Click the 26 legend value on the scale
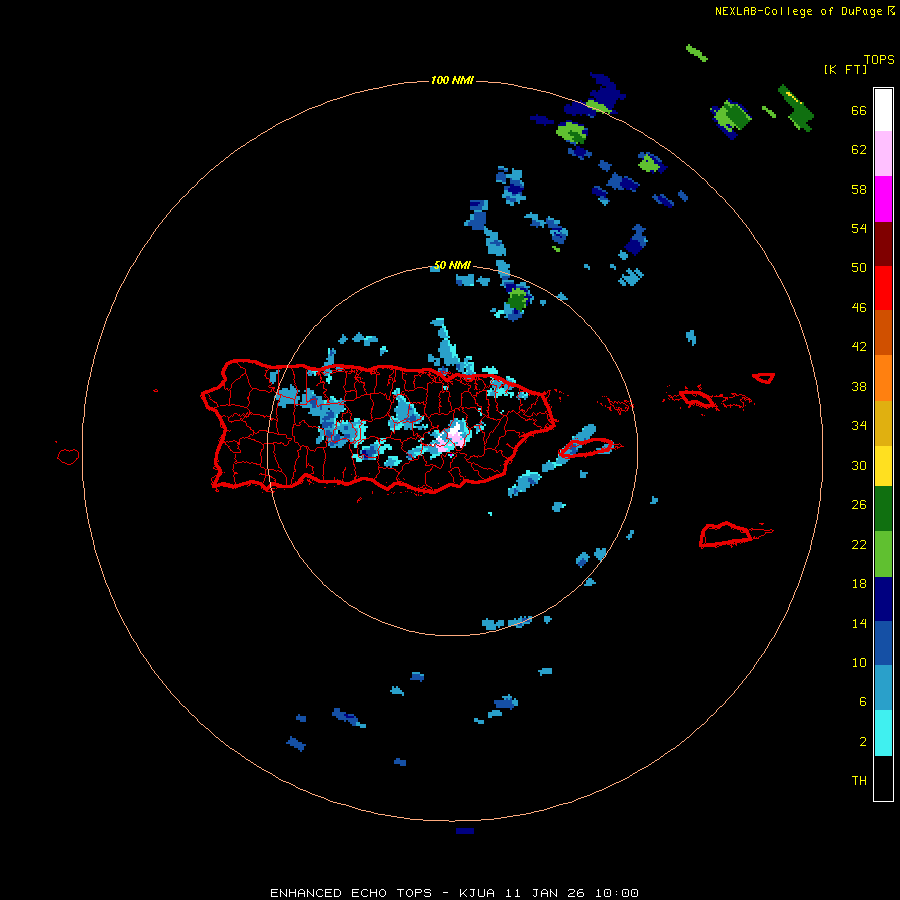Screen dimensions: 900x900 859,505
